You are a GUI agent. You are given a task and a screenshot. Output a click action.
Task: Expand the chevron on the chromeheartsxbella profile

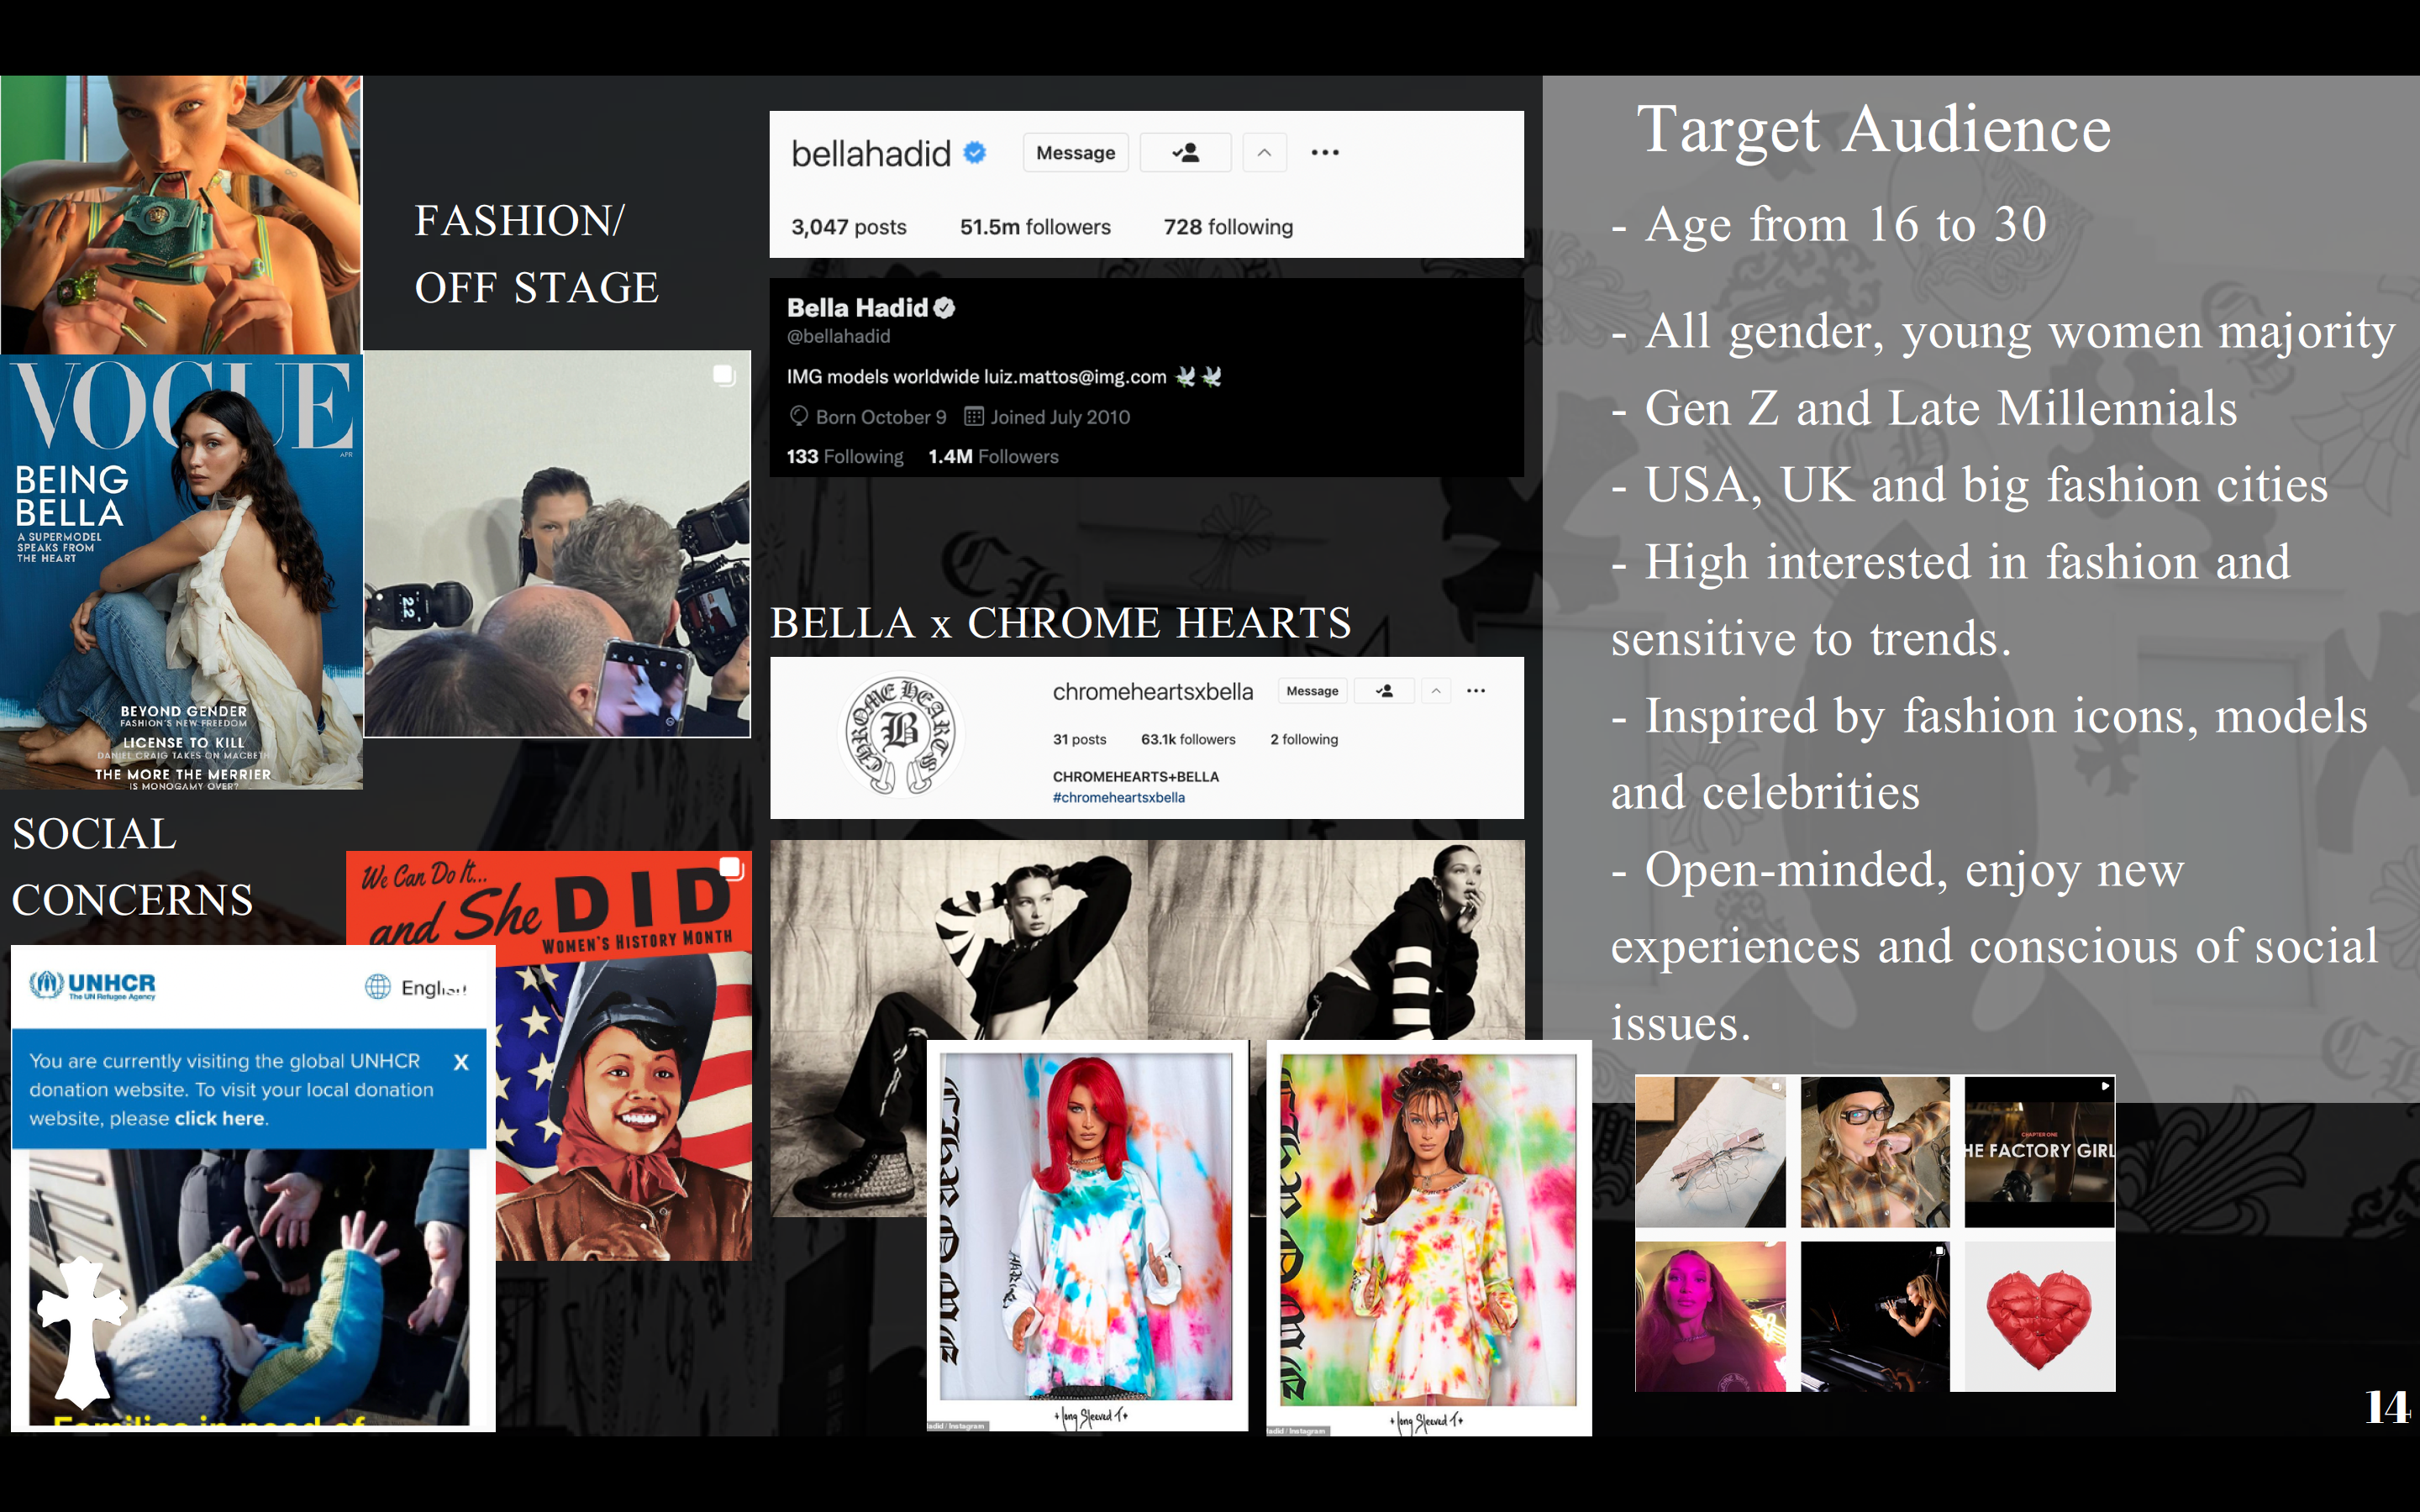pyautogui.click(x=1436, y=691)
